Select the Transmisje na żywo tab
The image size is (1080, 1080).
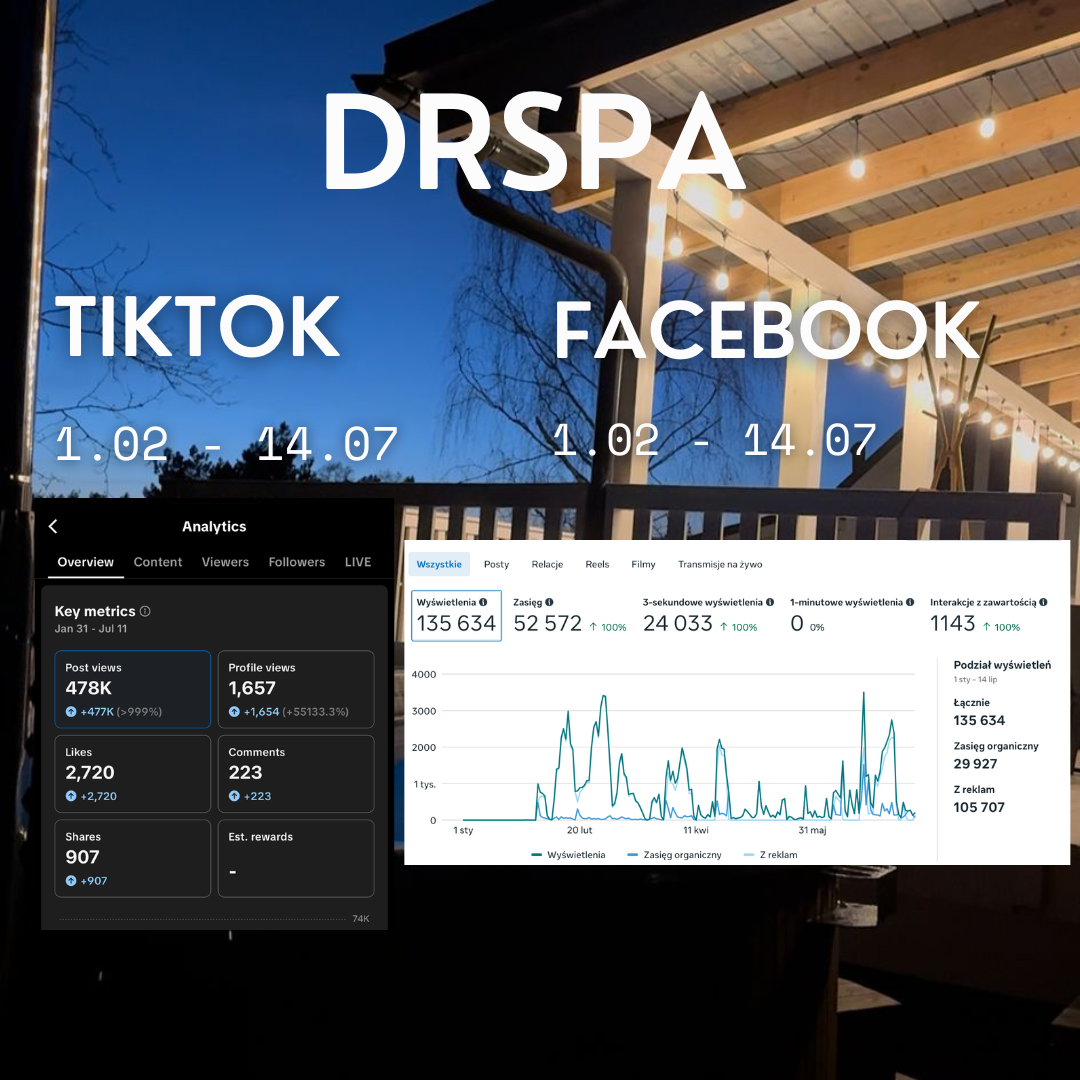pos(720,564)
